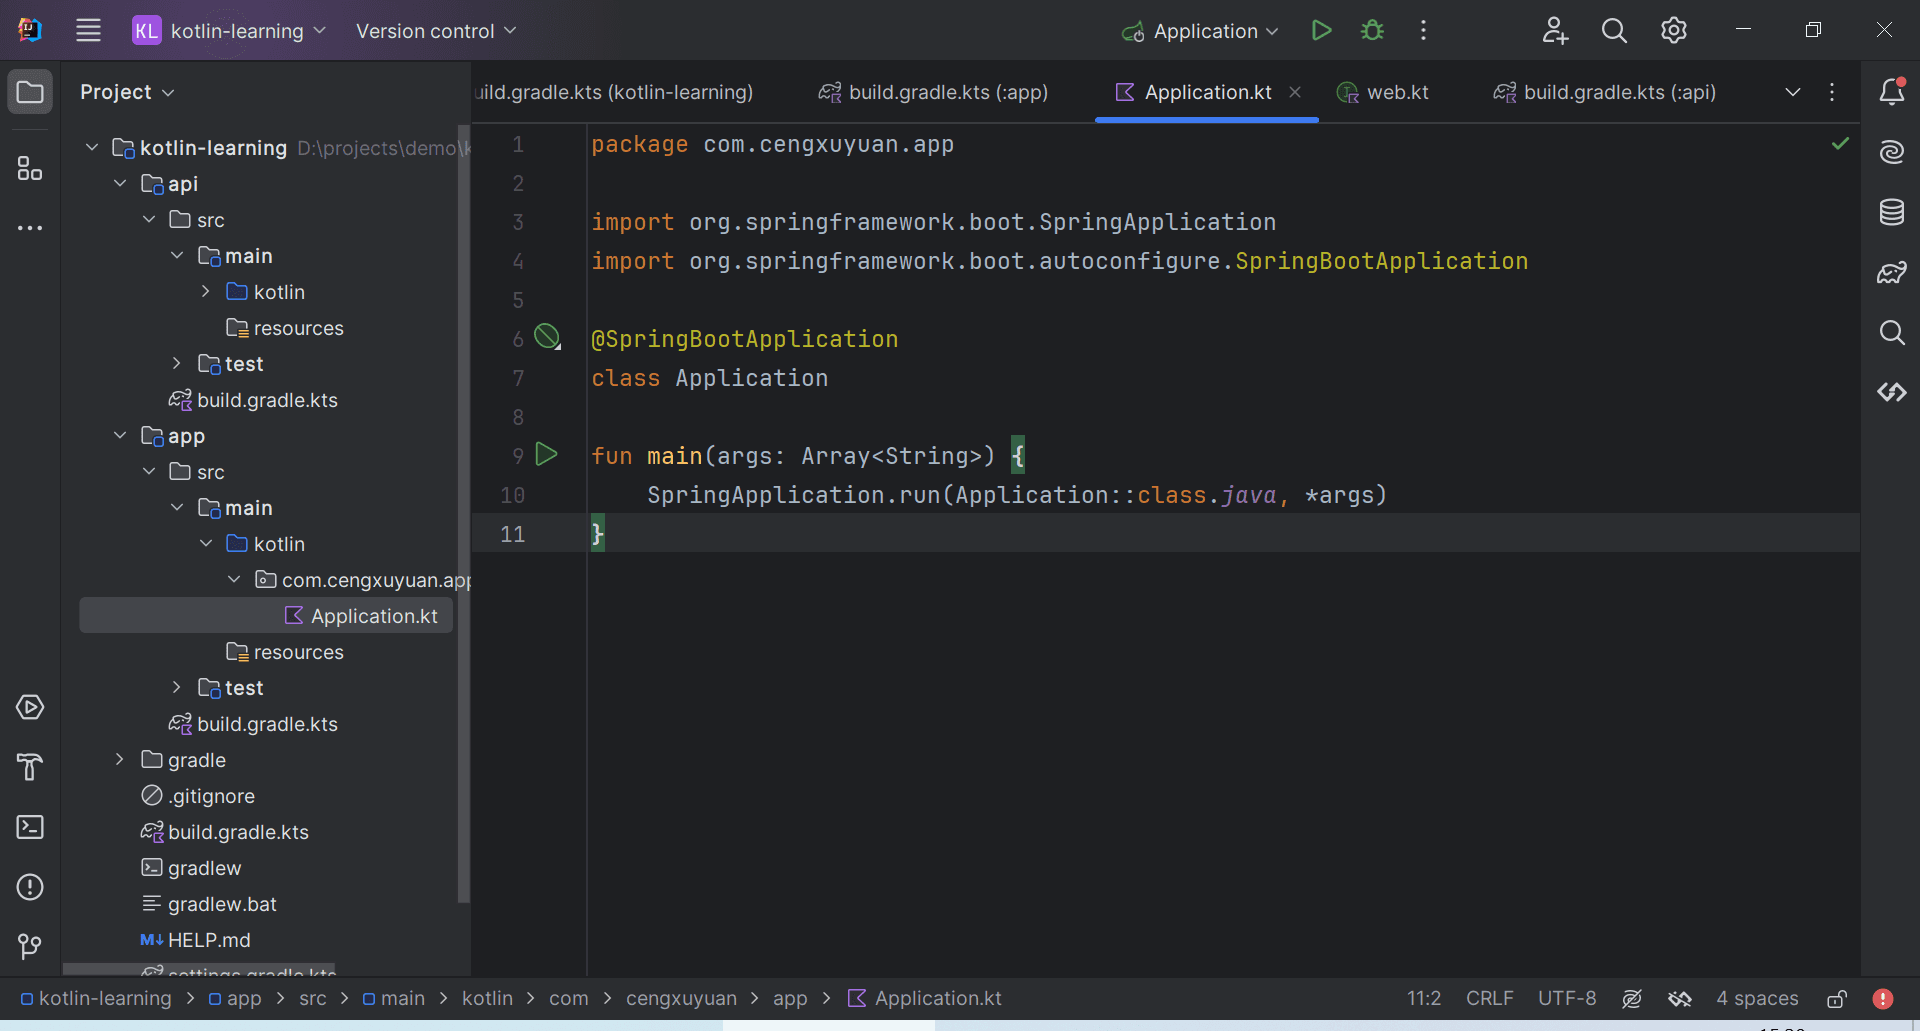Show more tool windows ellipsis
This screenshot has height=1031, width=1920.
coord(30,228)
